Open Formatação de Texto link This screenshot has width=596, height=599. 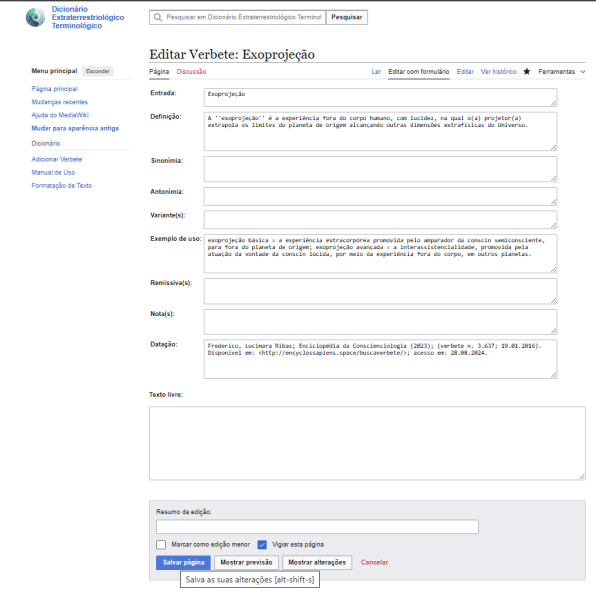(x=62, y=186)
